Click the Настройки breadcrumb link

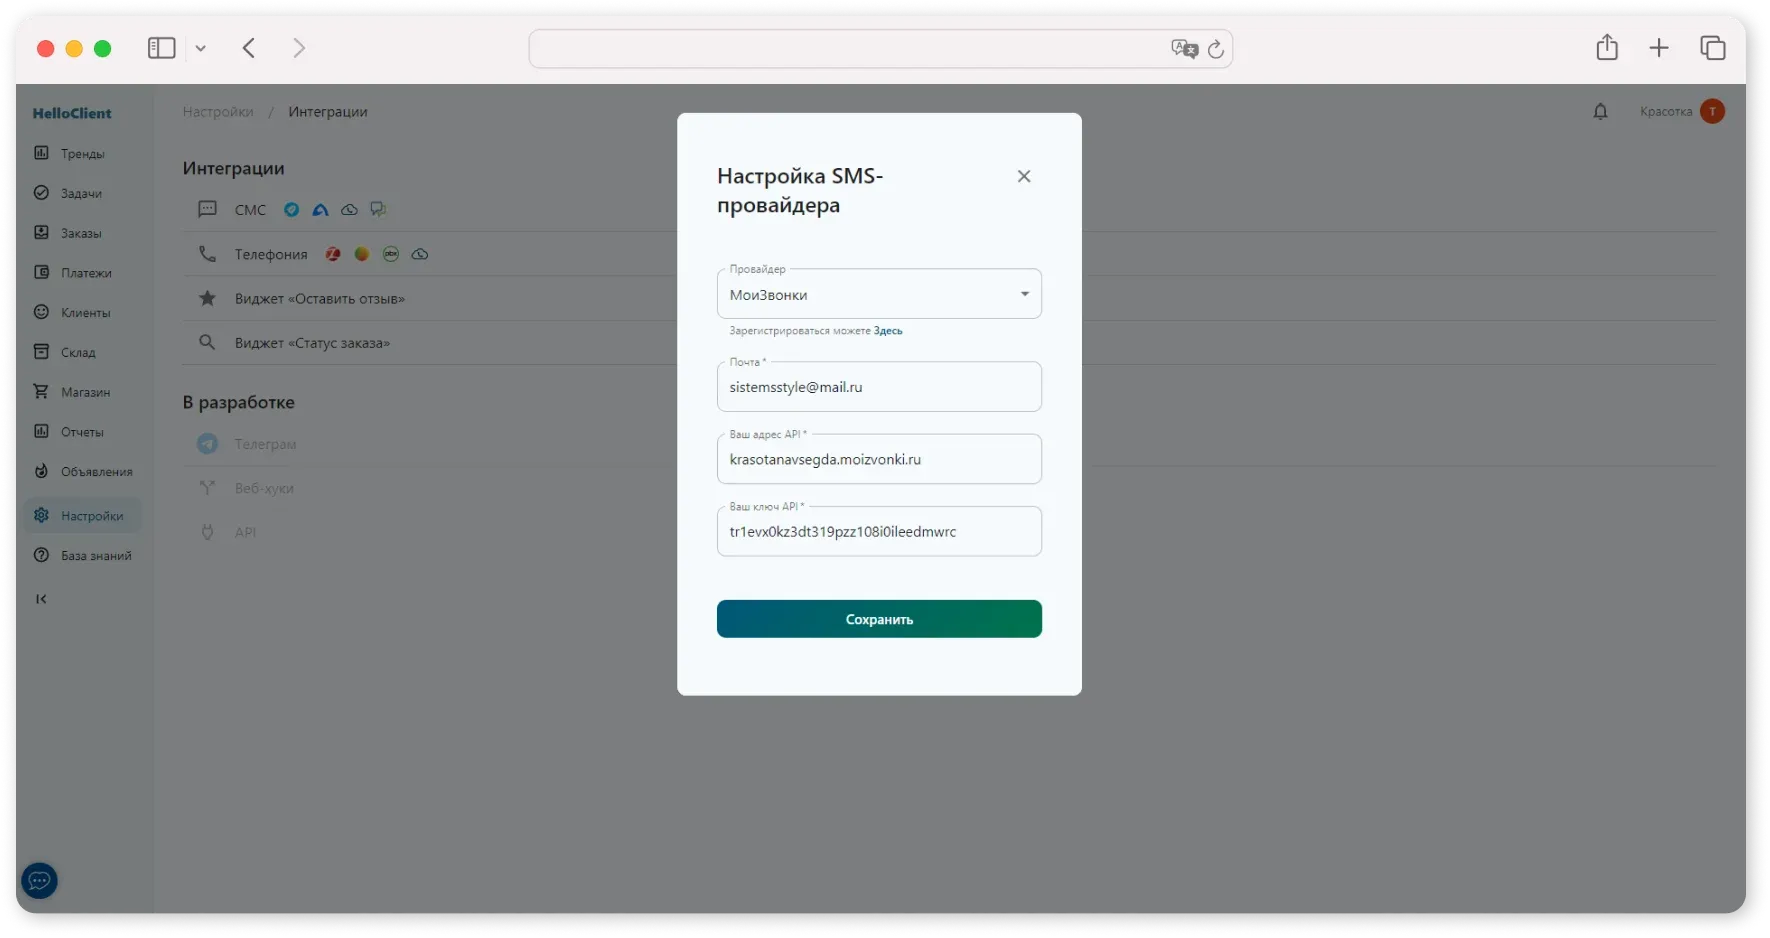[x=218, y=112]
